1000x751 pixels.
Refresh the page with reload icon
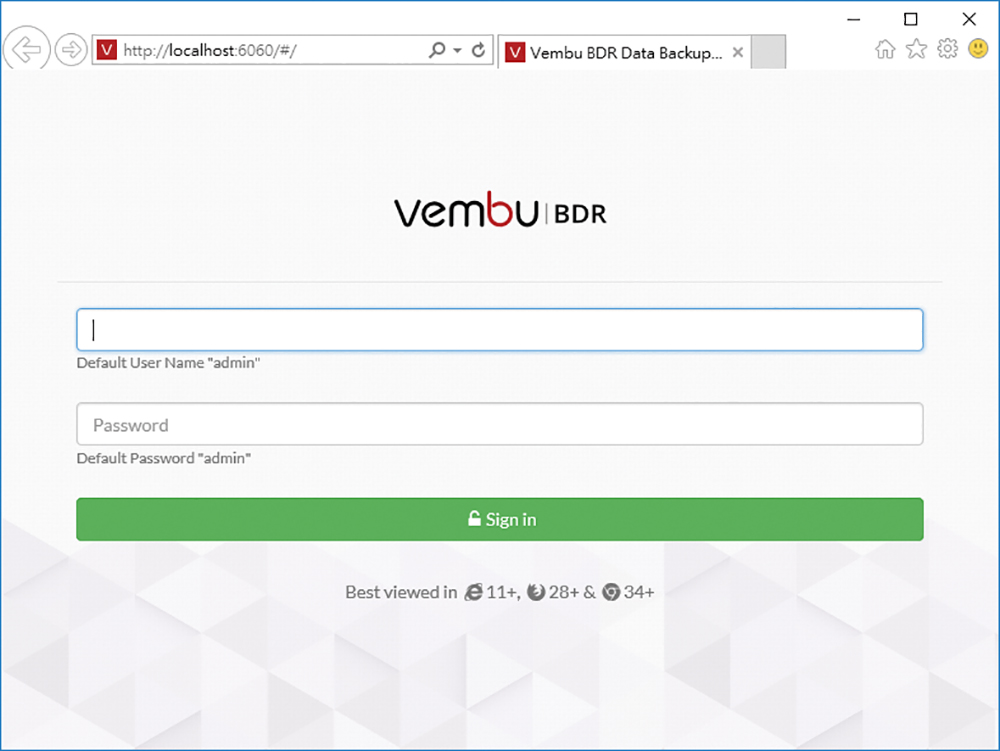(x=478, y=50)
